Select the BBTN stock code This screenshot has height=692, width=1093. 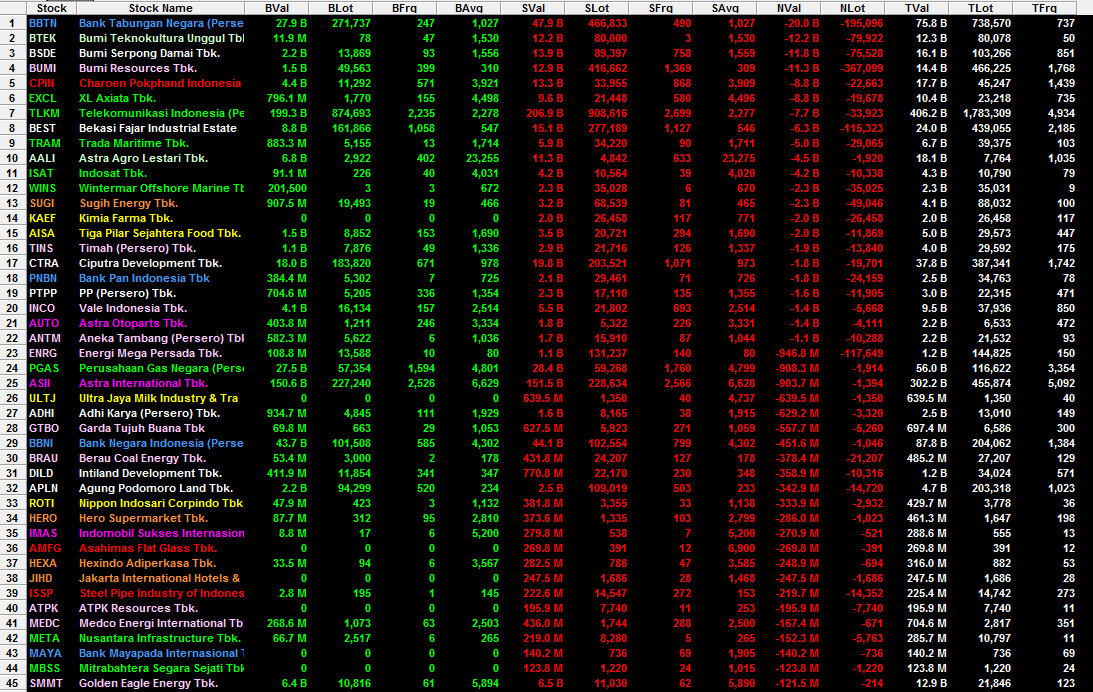point(43,23)
